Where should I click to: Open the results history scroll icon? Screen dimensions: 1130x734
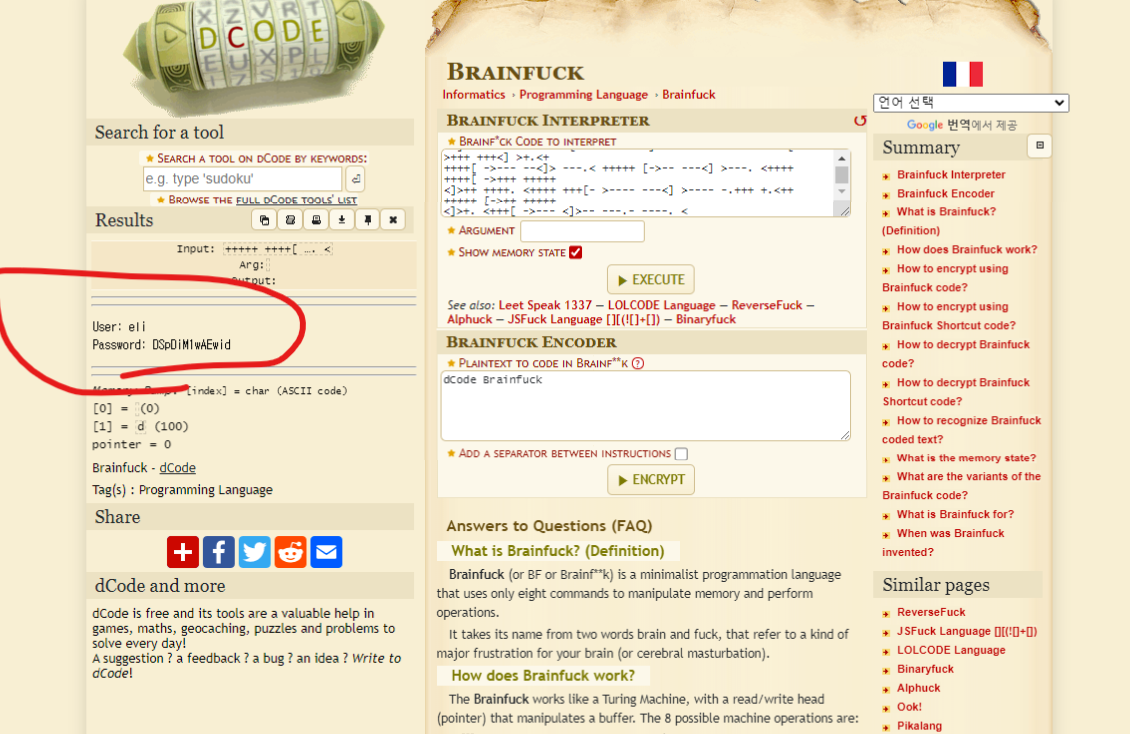click(x=290, y=220)
